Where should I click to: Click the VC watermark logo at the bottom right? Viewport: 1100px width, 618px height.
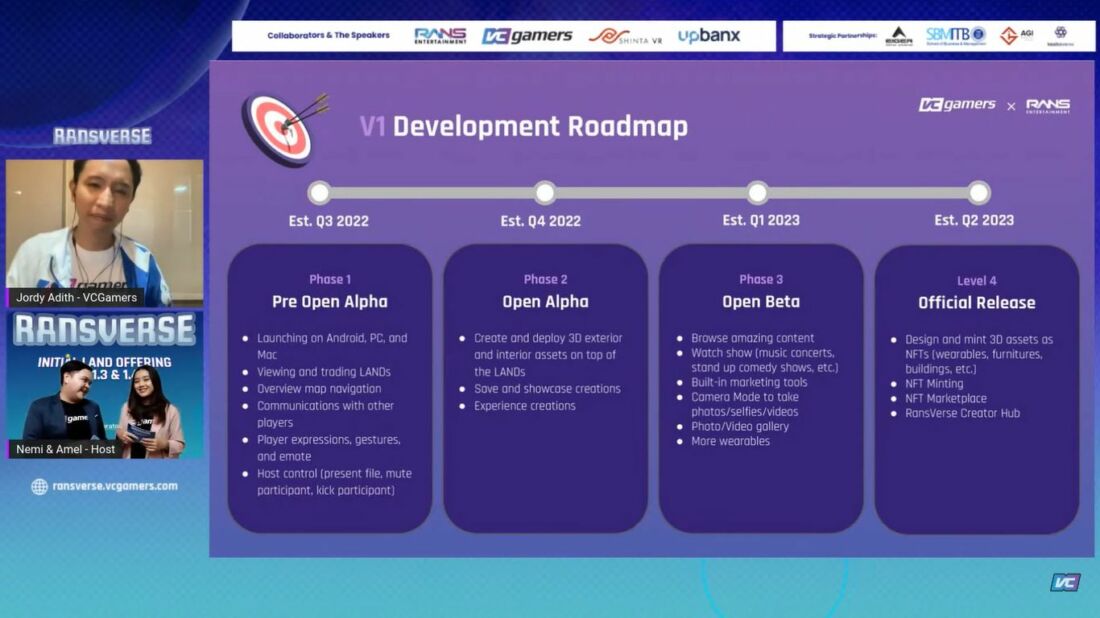1065,582
